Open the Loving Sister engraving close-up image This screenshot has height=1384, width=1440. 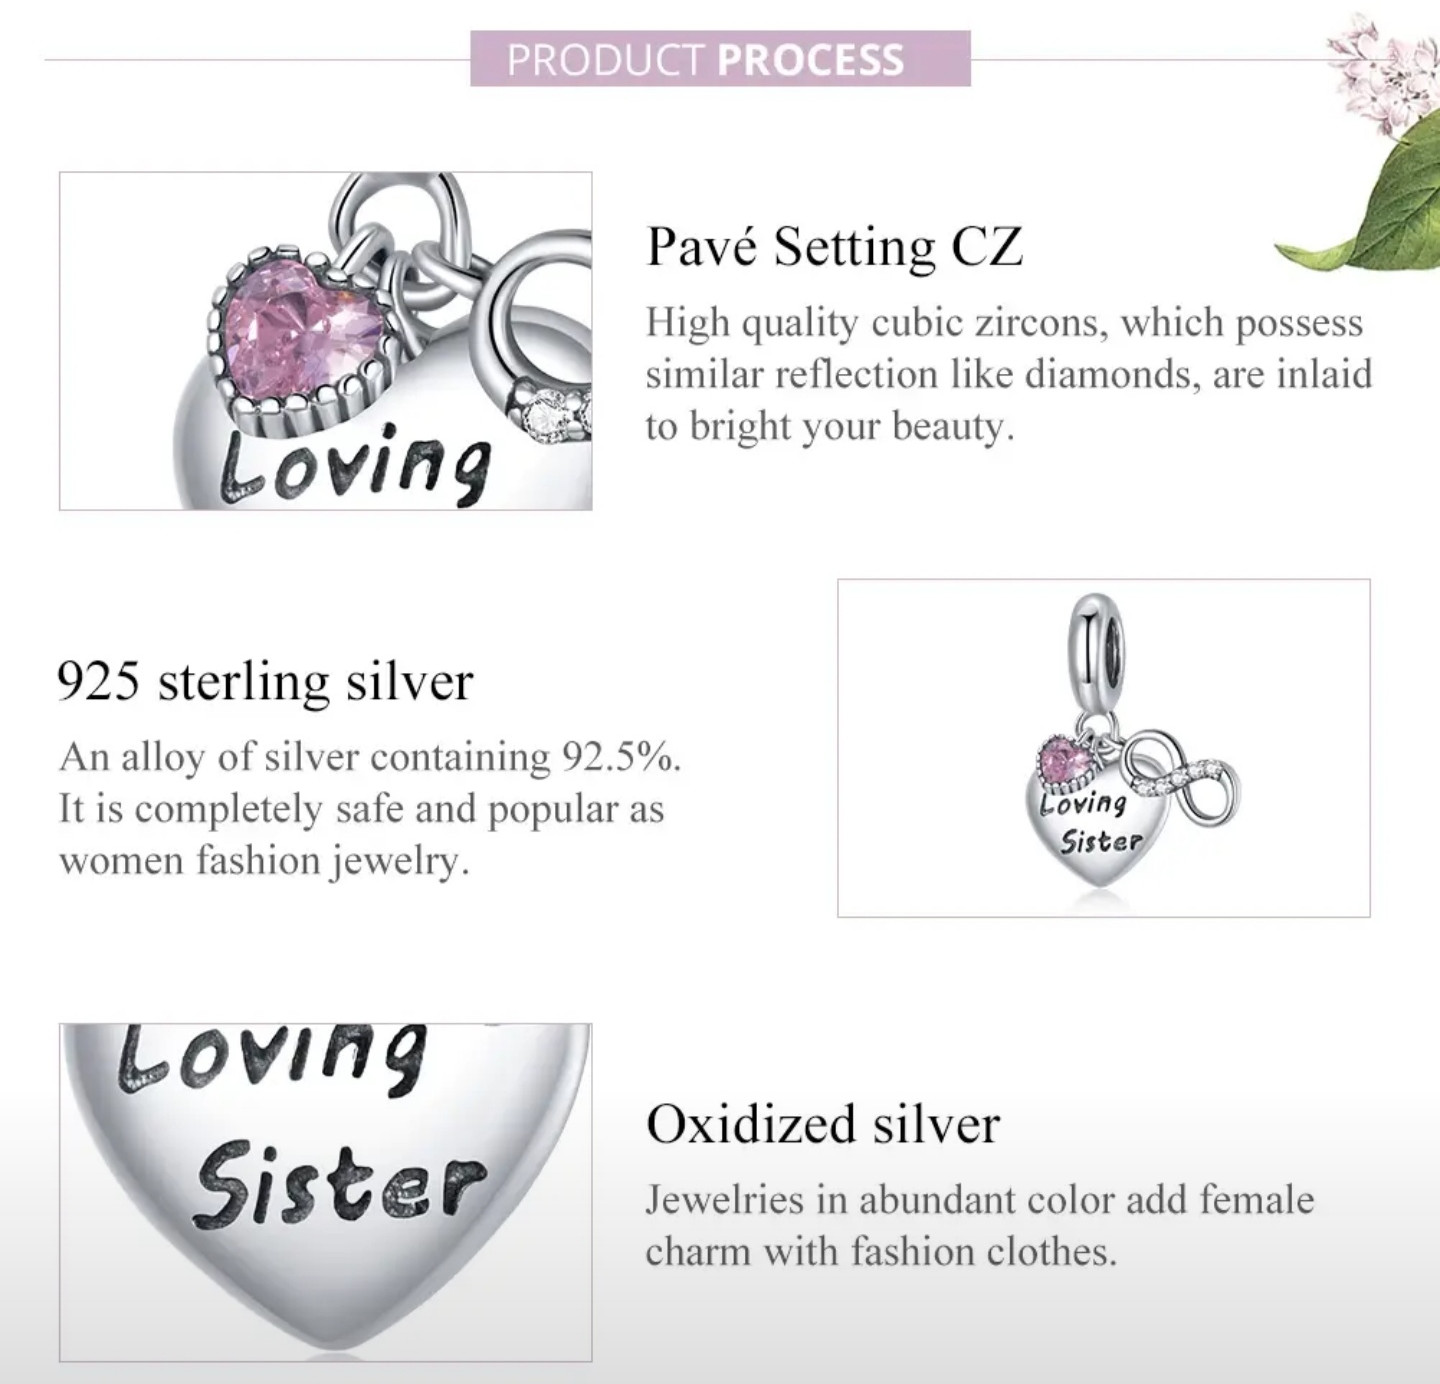click(x=325, y=1192)
